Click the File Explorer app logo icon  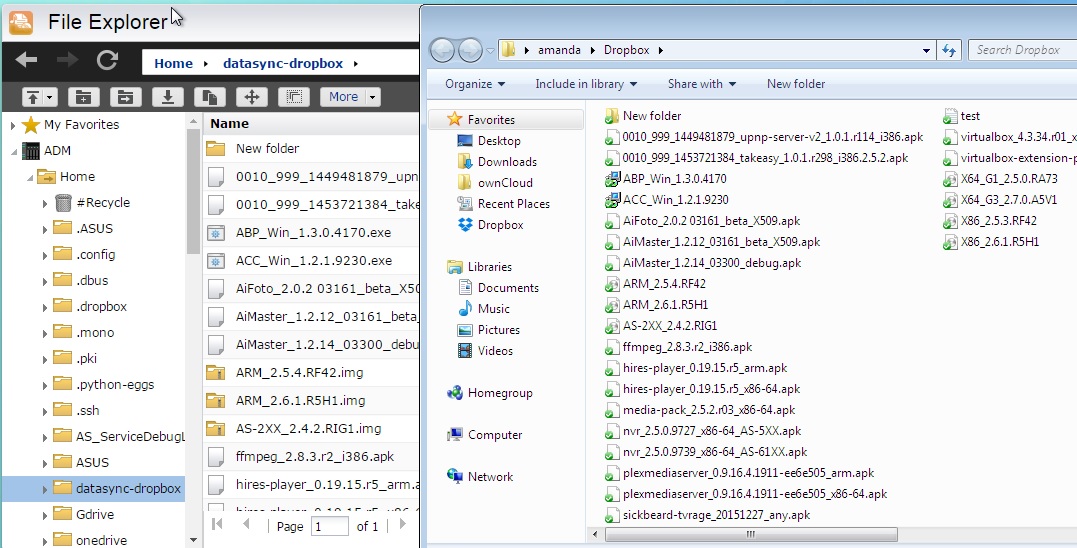(21, 22)
